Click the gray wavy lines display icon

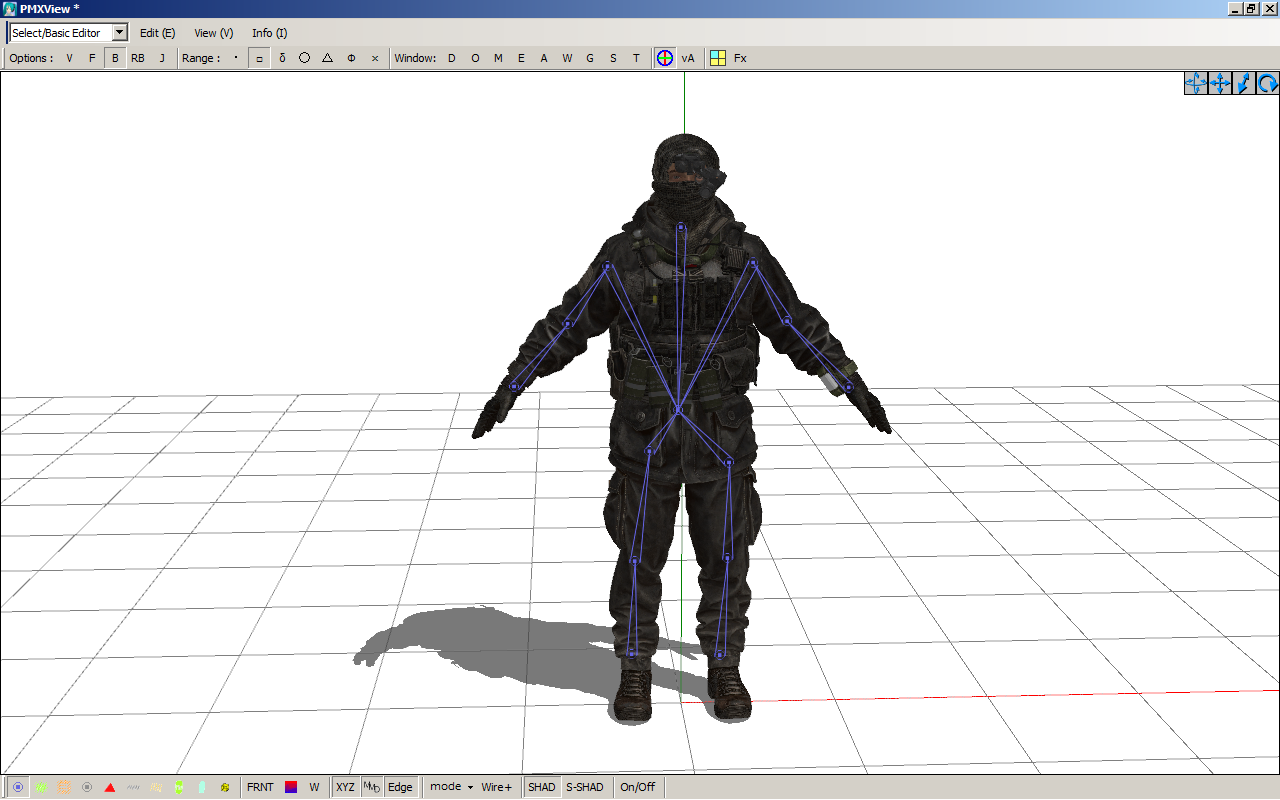point(133,787)
